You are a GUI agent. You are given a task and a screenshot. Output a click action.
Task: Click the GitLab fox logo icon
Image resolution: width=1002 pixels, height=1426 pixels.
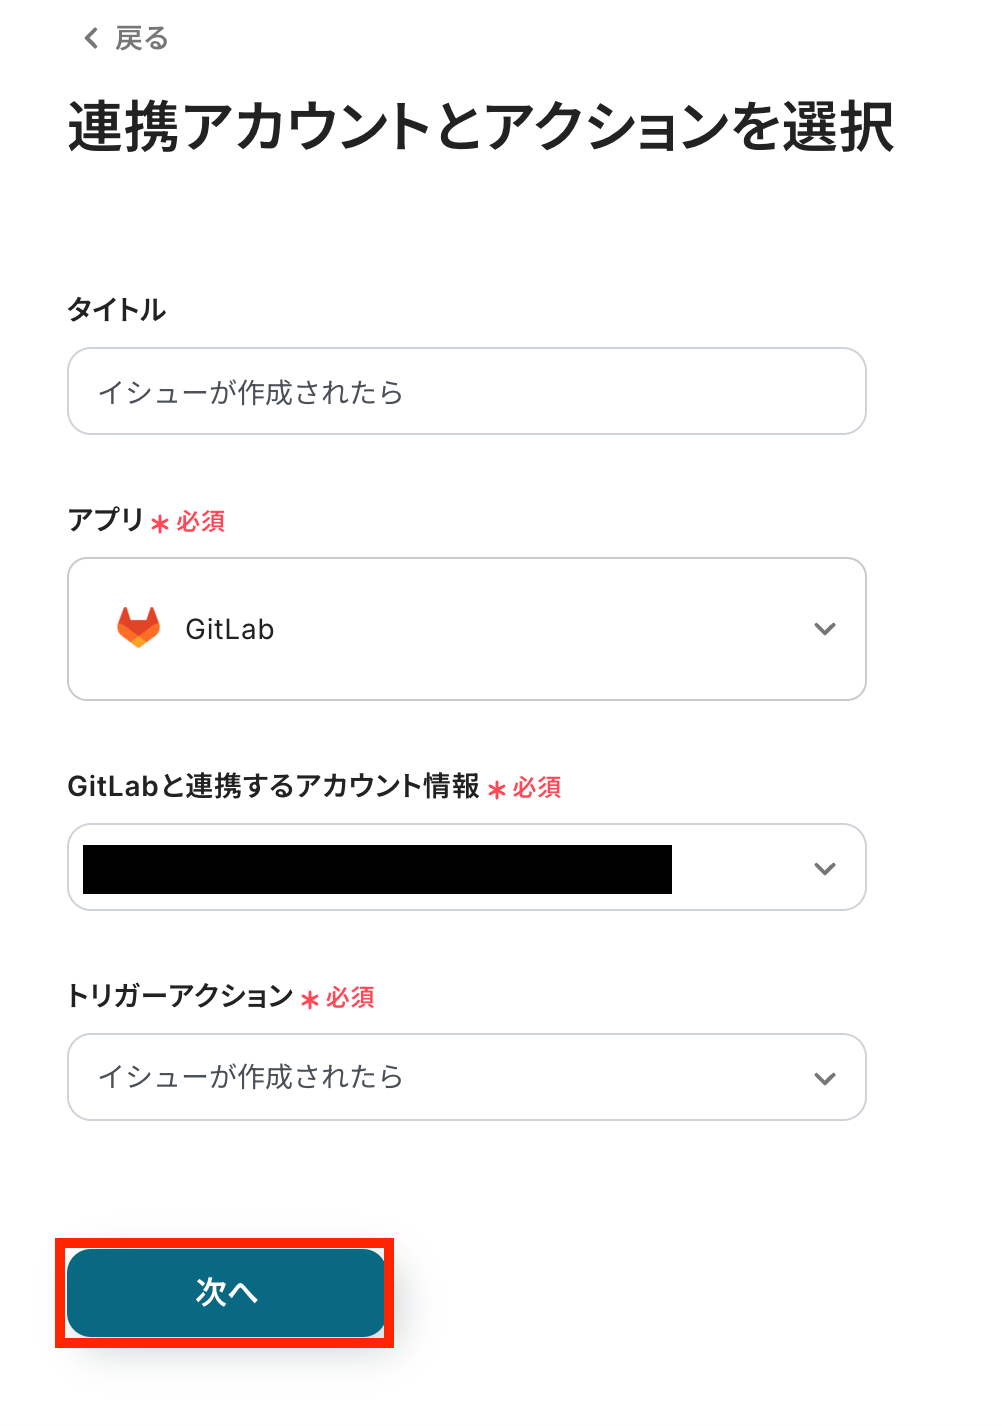point(139,628)
